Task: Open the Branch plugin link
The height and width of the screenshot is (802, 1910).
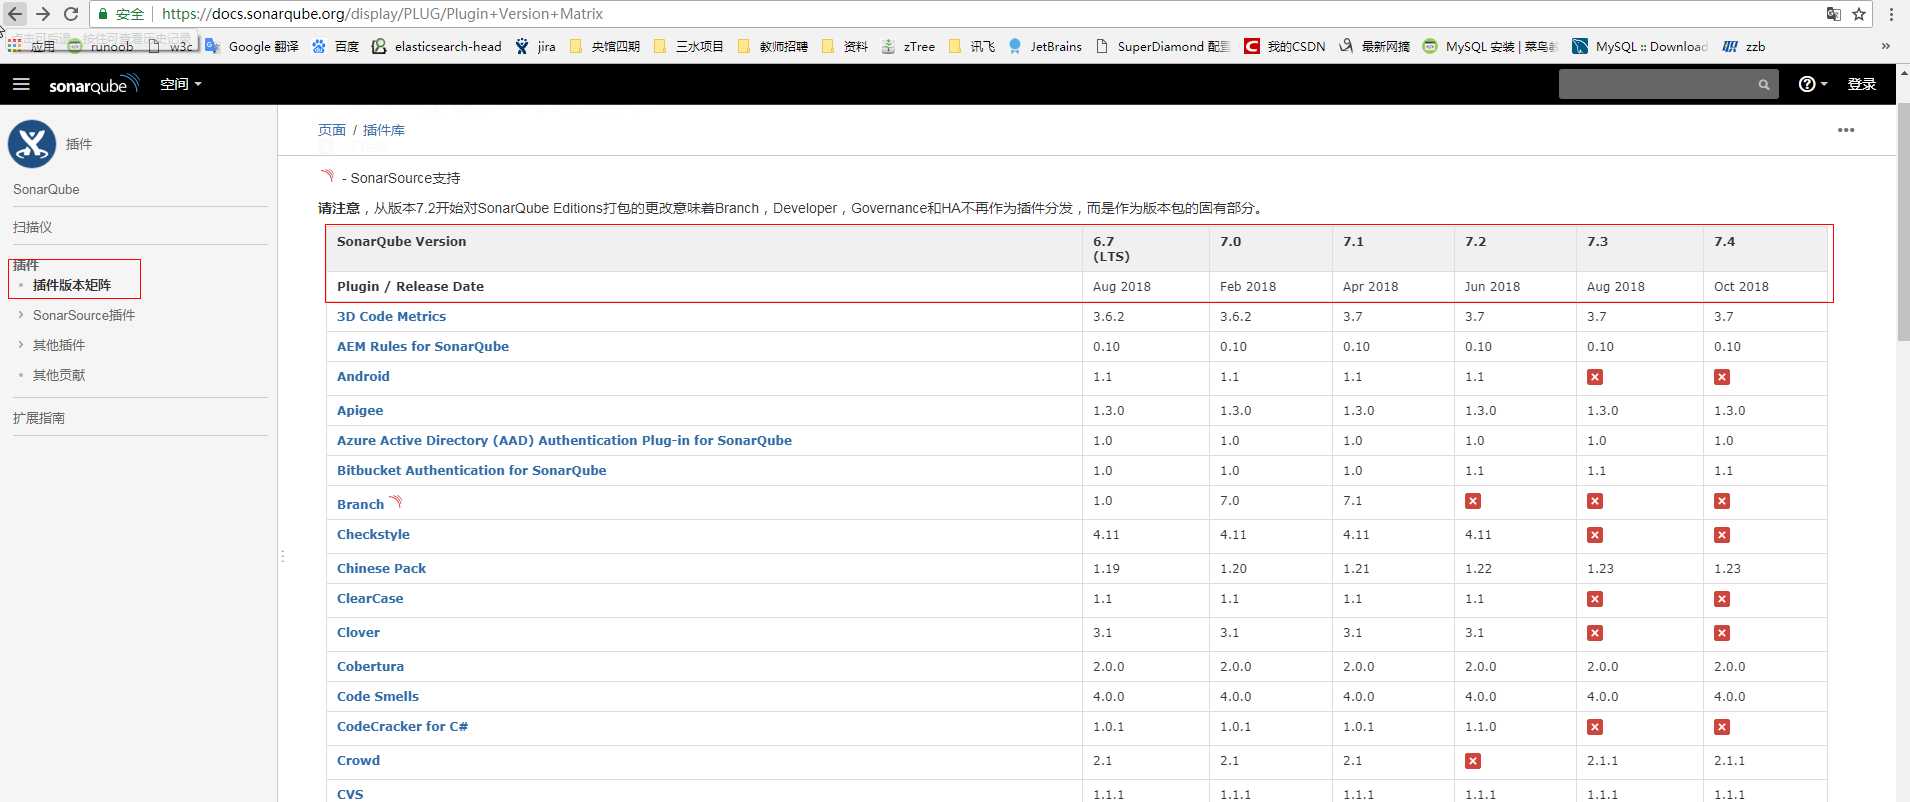Action: 361,504
